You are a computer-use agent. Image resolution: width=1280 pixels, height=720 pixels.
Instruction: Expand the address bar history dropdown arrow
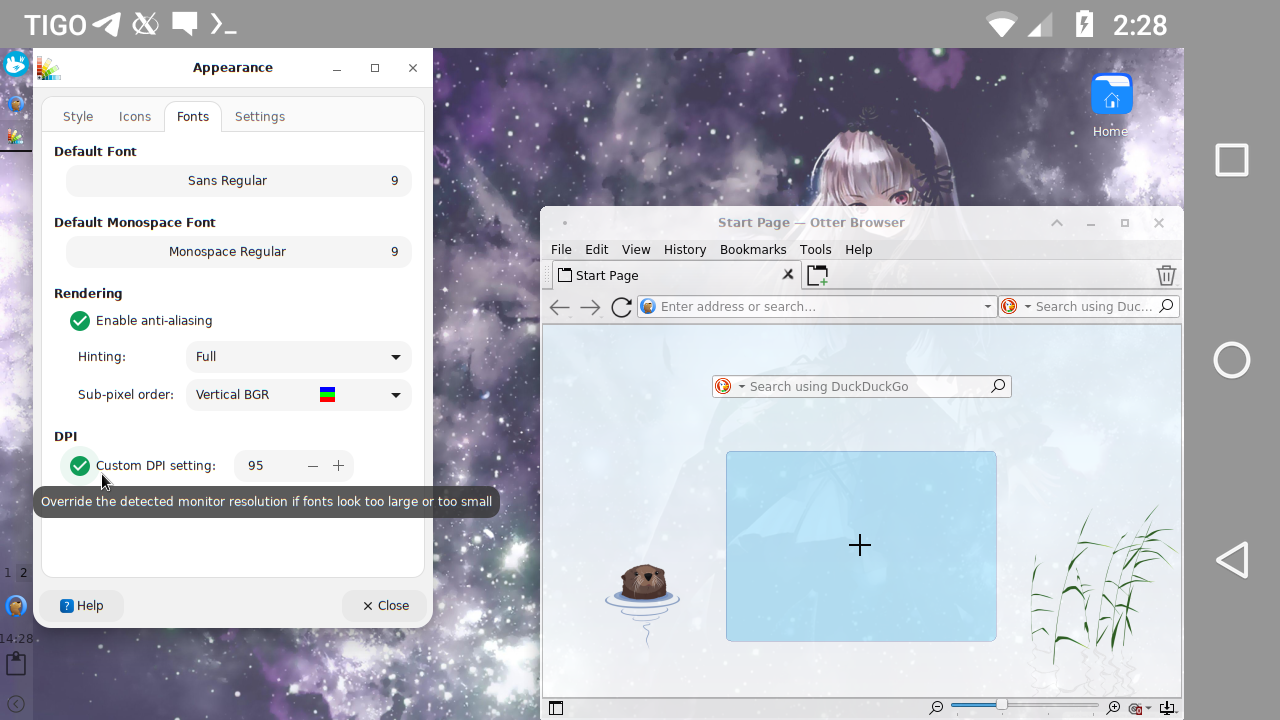[x=988, y=307]
